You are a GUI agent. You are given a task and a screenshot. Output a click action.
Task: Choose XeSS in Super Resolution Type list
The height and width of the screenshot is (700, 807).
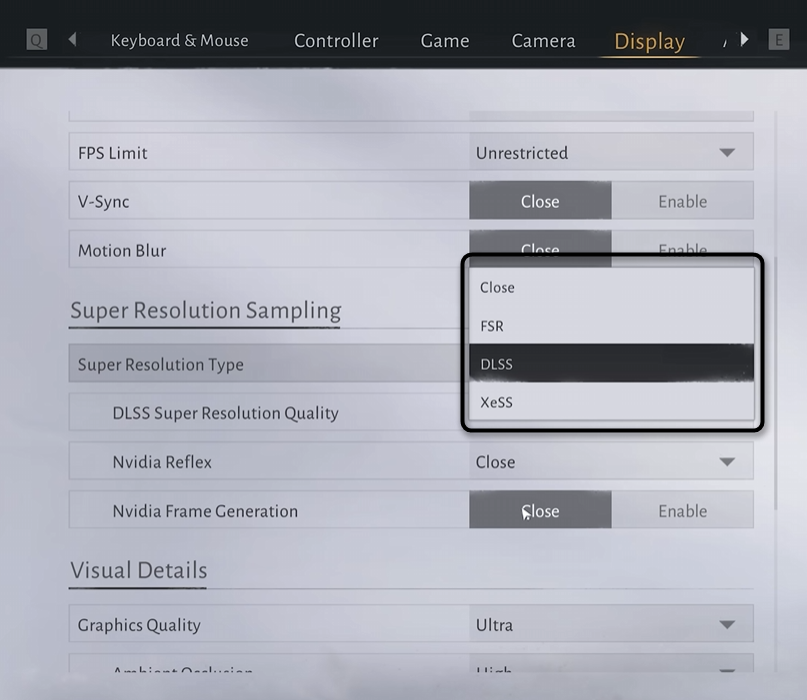click(x=611, y=402)
